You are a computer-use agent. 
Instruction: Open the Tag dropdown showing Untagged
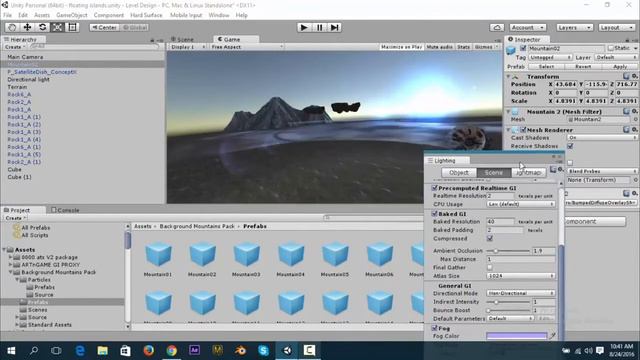pyautogui.click(x=550, y=58)
